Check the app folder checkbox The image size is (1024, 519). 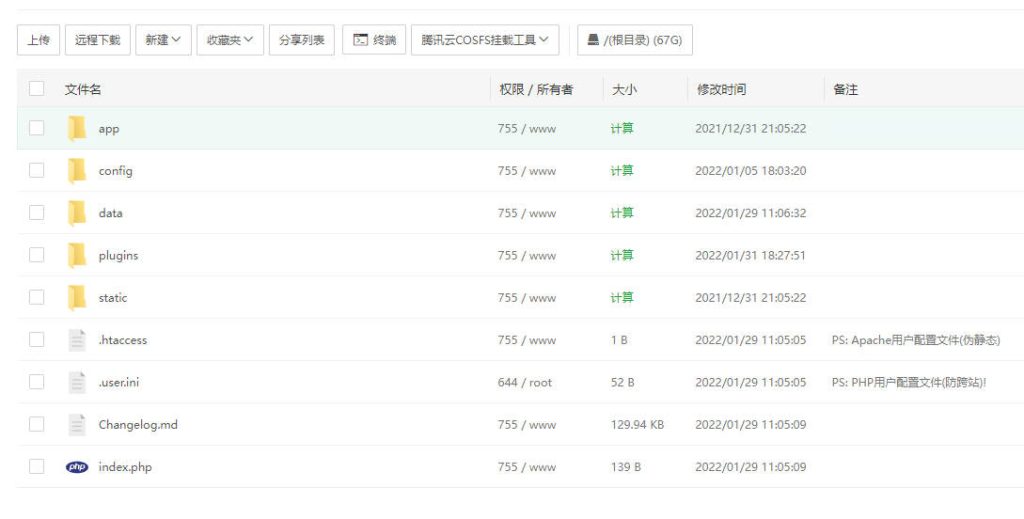[x=37, y=128]
